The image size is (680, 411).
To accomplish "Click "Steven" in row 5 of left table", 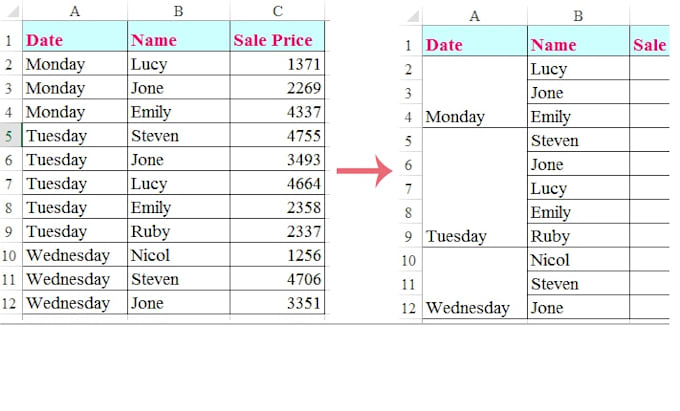I will [178, 136].
